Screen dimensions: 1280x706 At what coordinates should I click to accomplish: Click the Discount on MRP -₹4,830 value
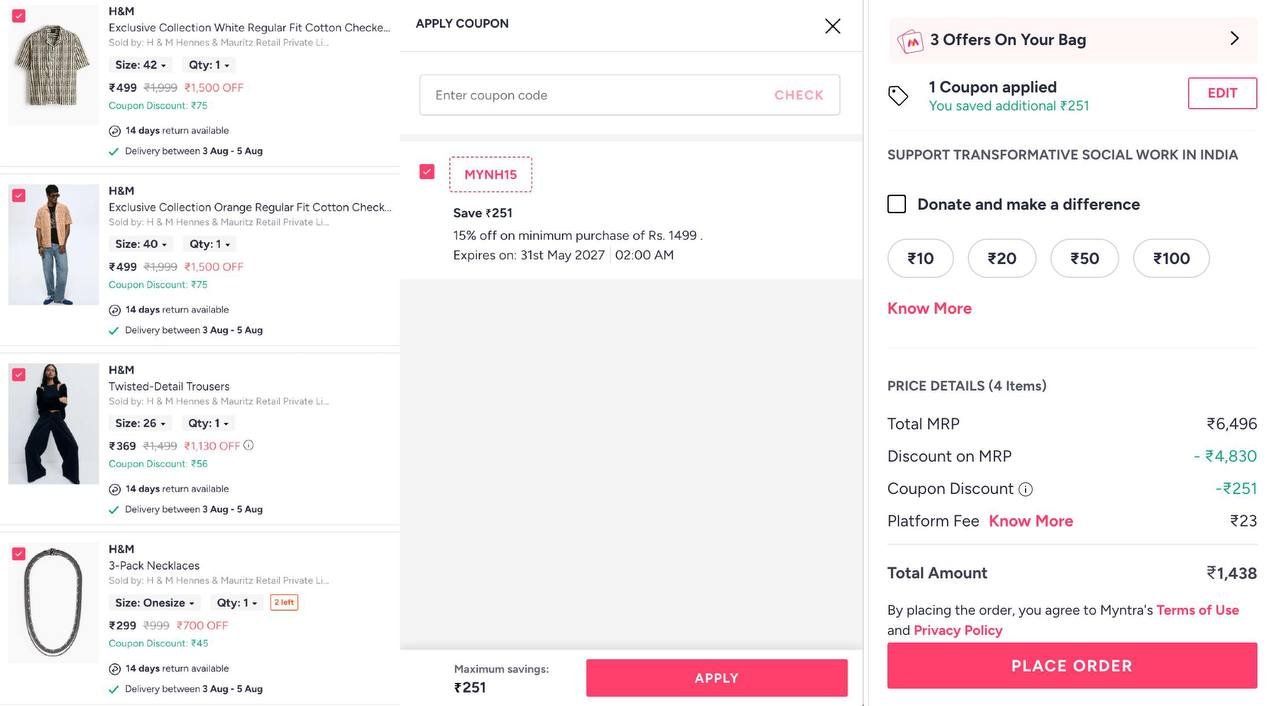1225,456
